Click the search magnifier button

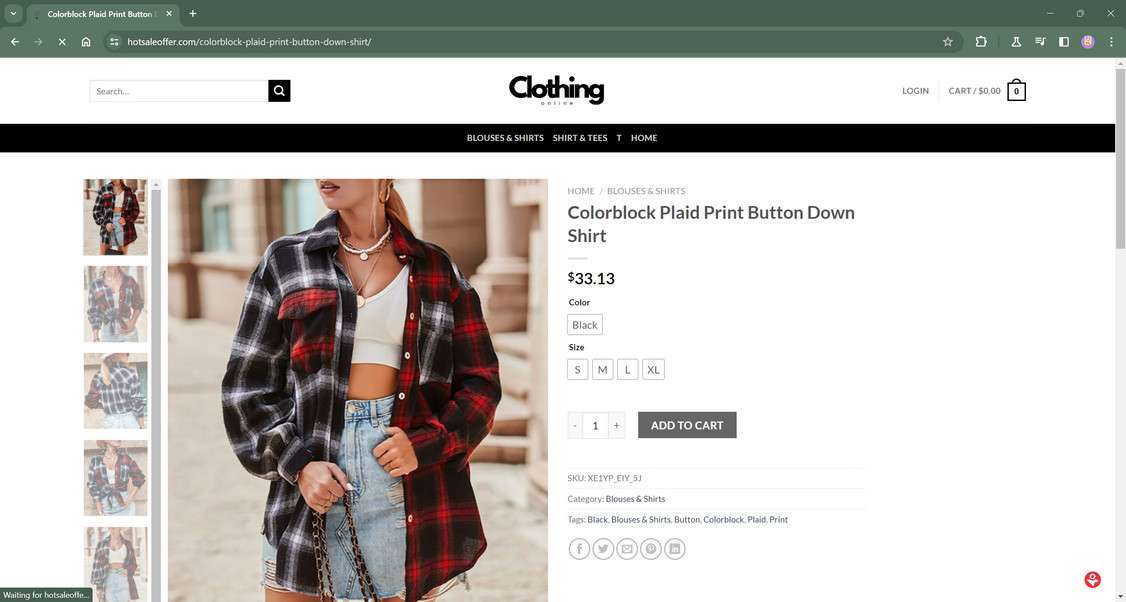279,91
